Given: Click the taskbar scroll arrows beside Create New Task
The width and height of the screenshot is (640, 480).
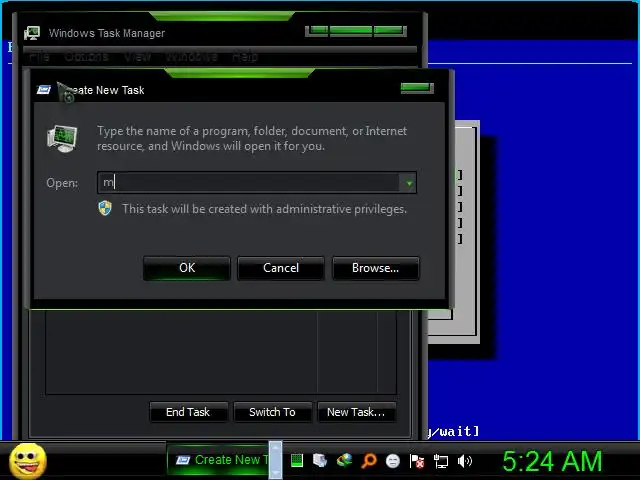Looking at the screenshot, I should [276, 460].
